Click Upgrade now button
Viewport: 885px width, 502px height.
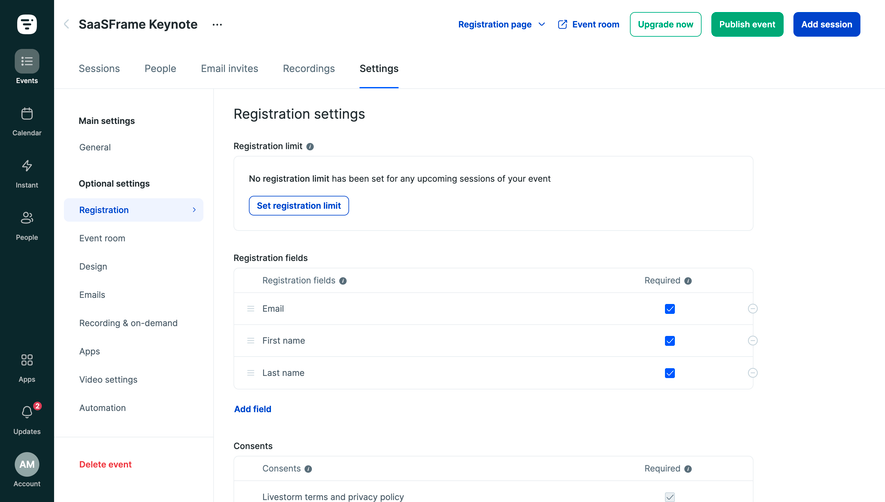pos(665,24)
